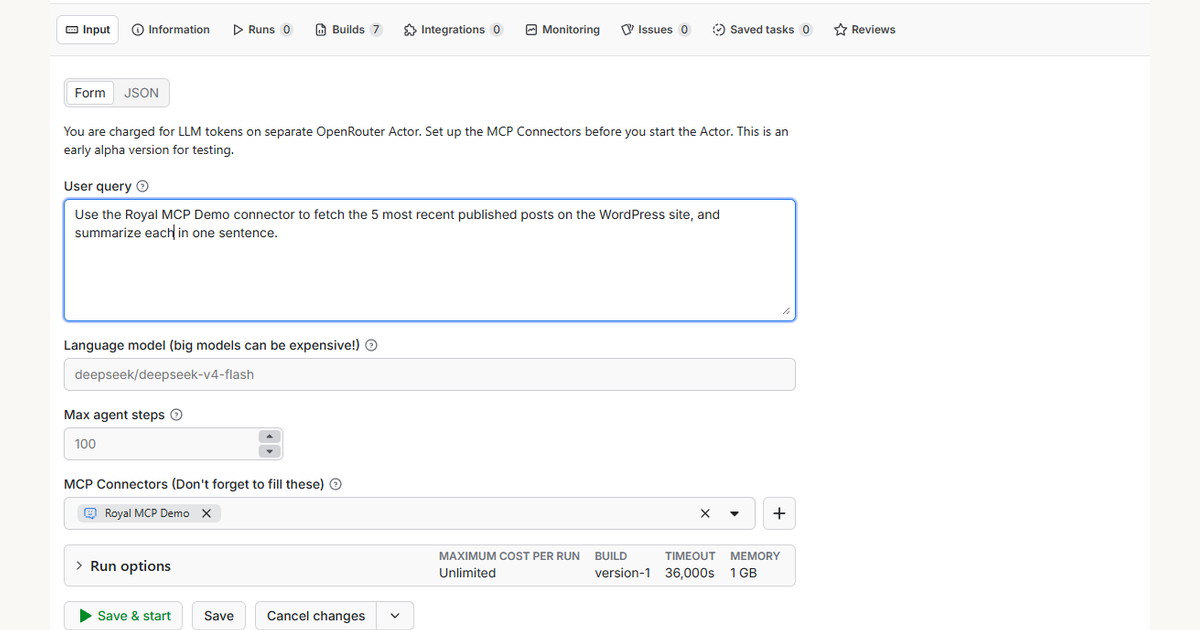Click the Language model input field
This screenshot has width=1200, height=630.
click(x=430, y=374)
